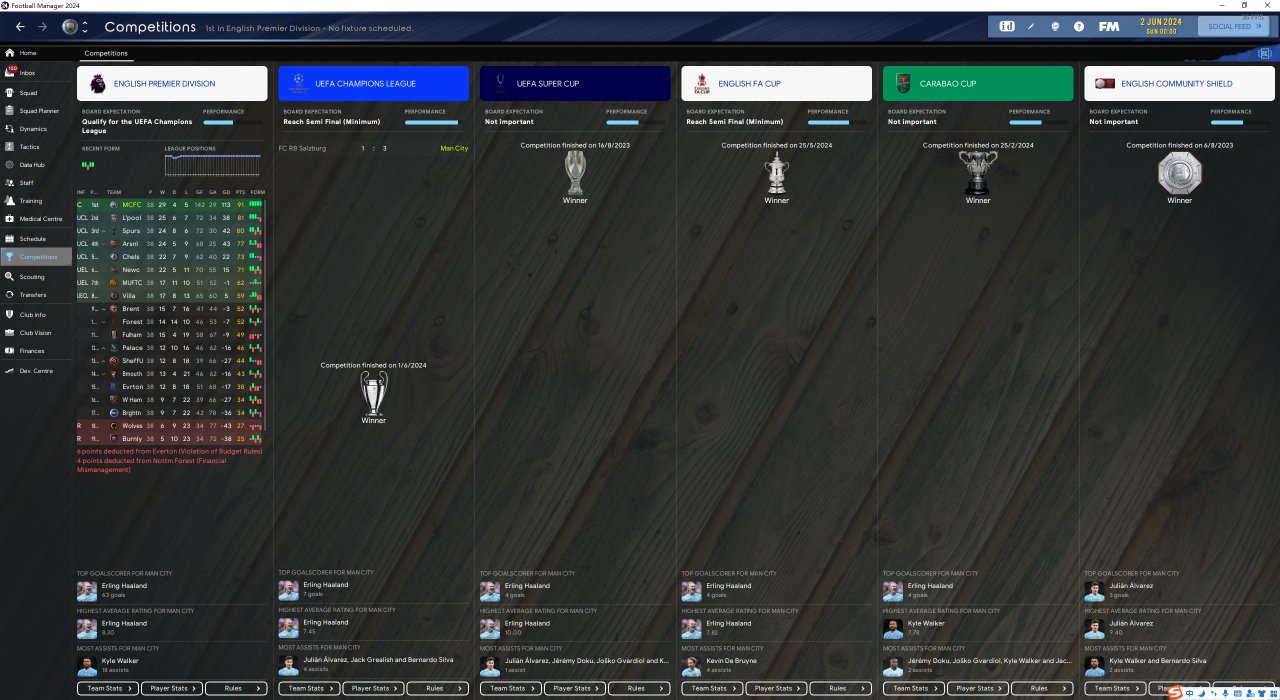This screenshot has width=1280, height=700.
Task: Open the English FA Cup header
Action: tap(776, 84)
